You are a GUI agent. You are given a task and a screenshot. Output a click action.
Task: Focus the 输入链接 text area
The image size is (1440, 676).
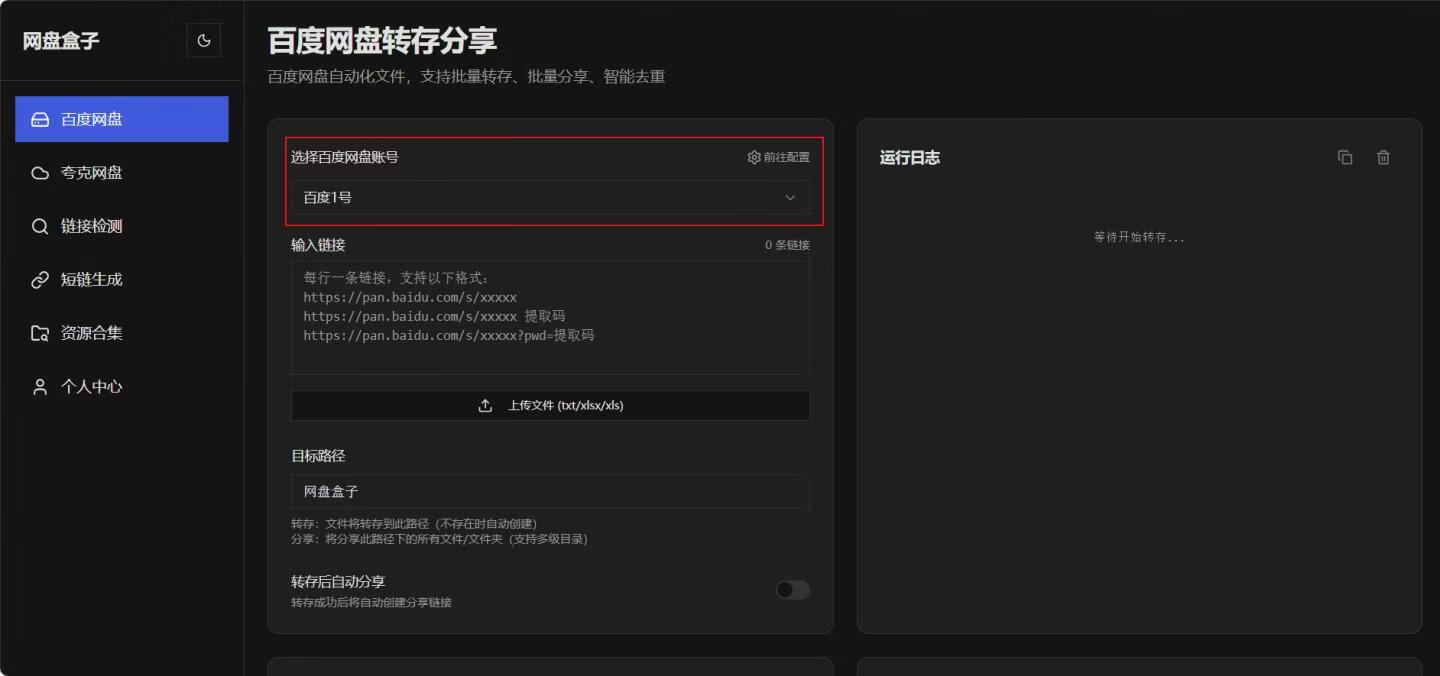click(x=550, y=318)
